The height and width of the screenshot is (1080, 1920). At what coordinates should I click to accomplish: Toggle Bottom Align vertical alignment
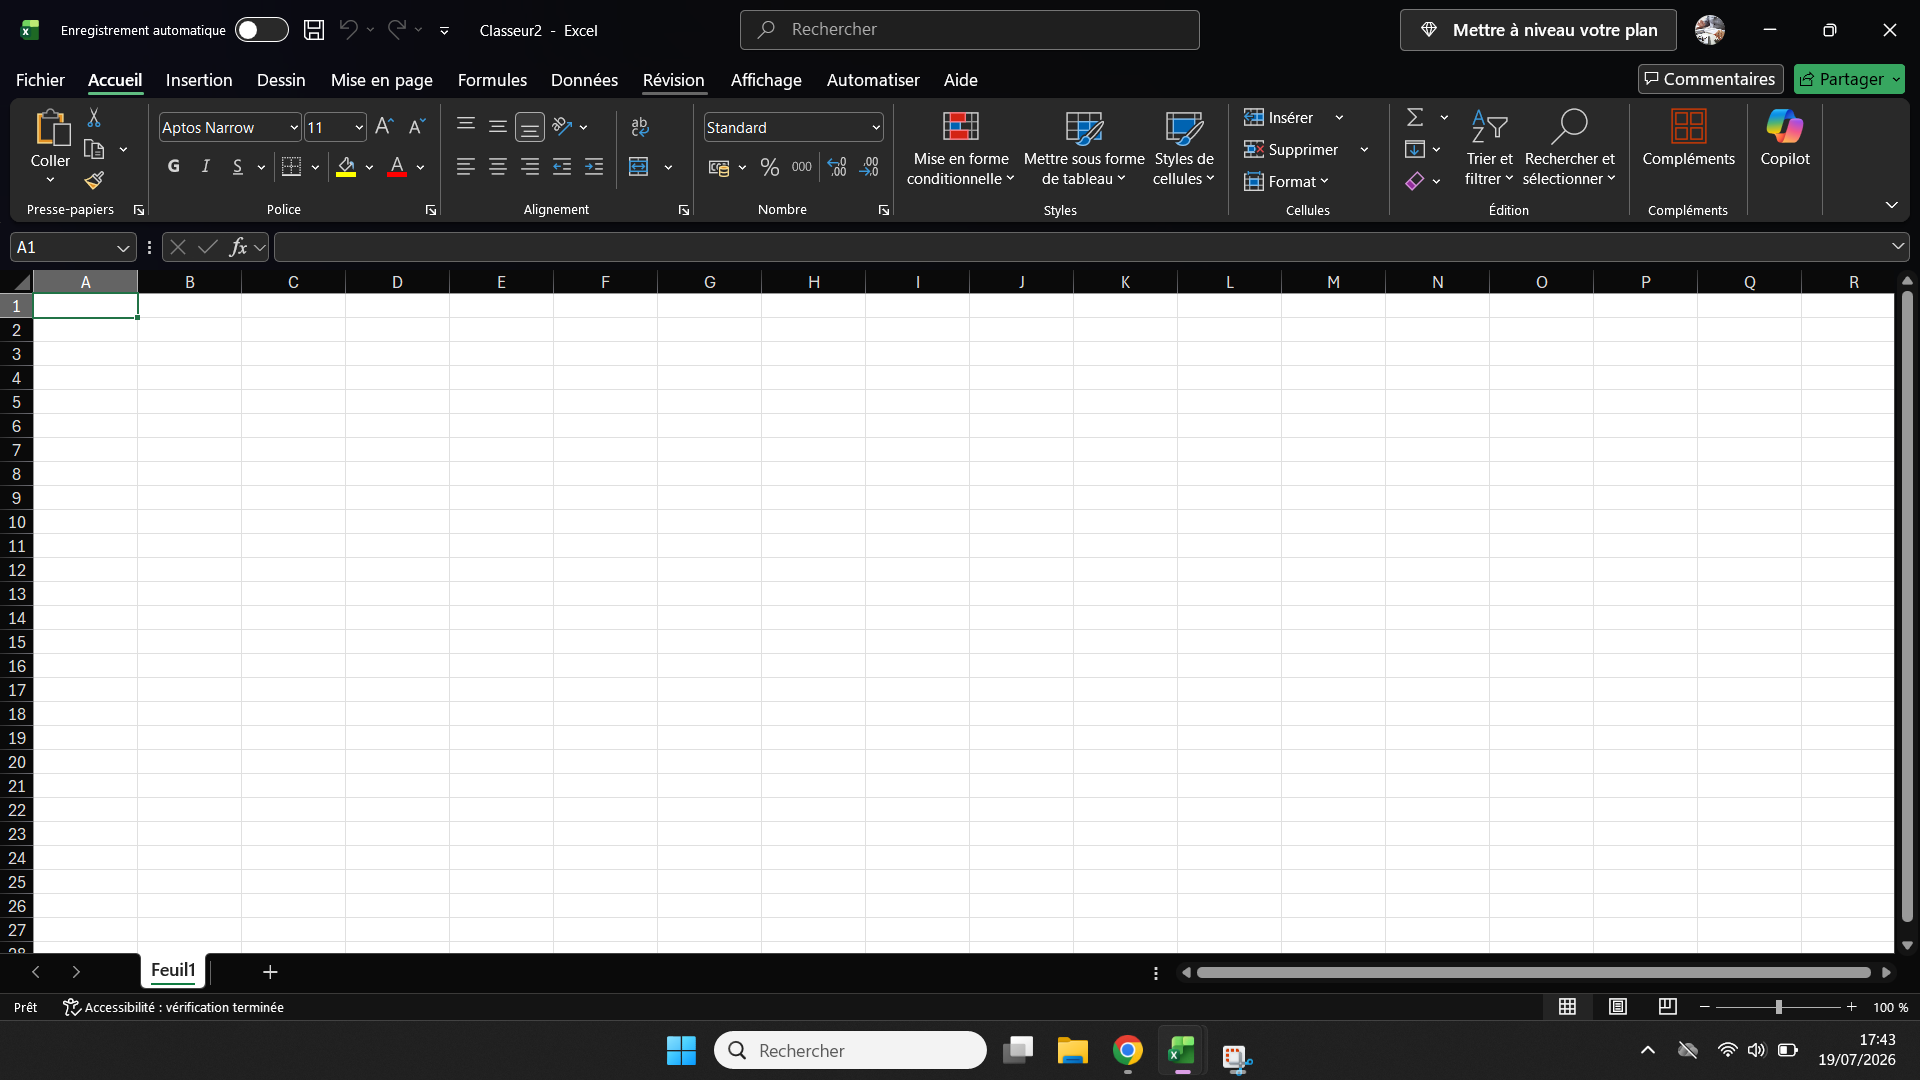pos(530,127)
